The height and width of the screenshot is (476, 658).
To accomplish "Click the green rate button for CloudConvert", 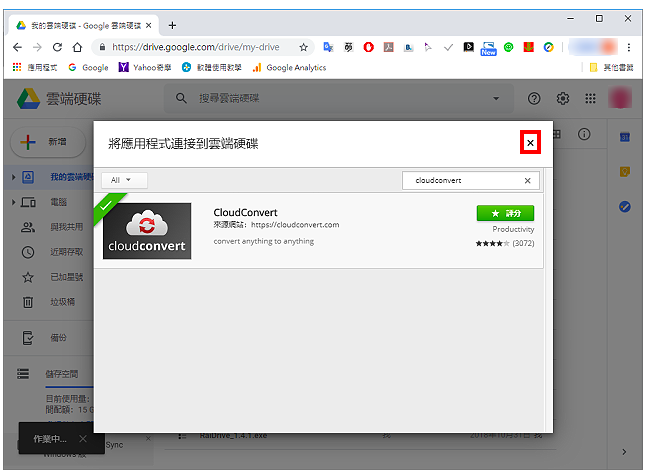I will pyautogui.click(x=505, y=213).
